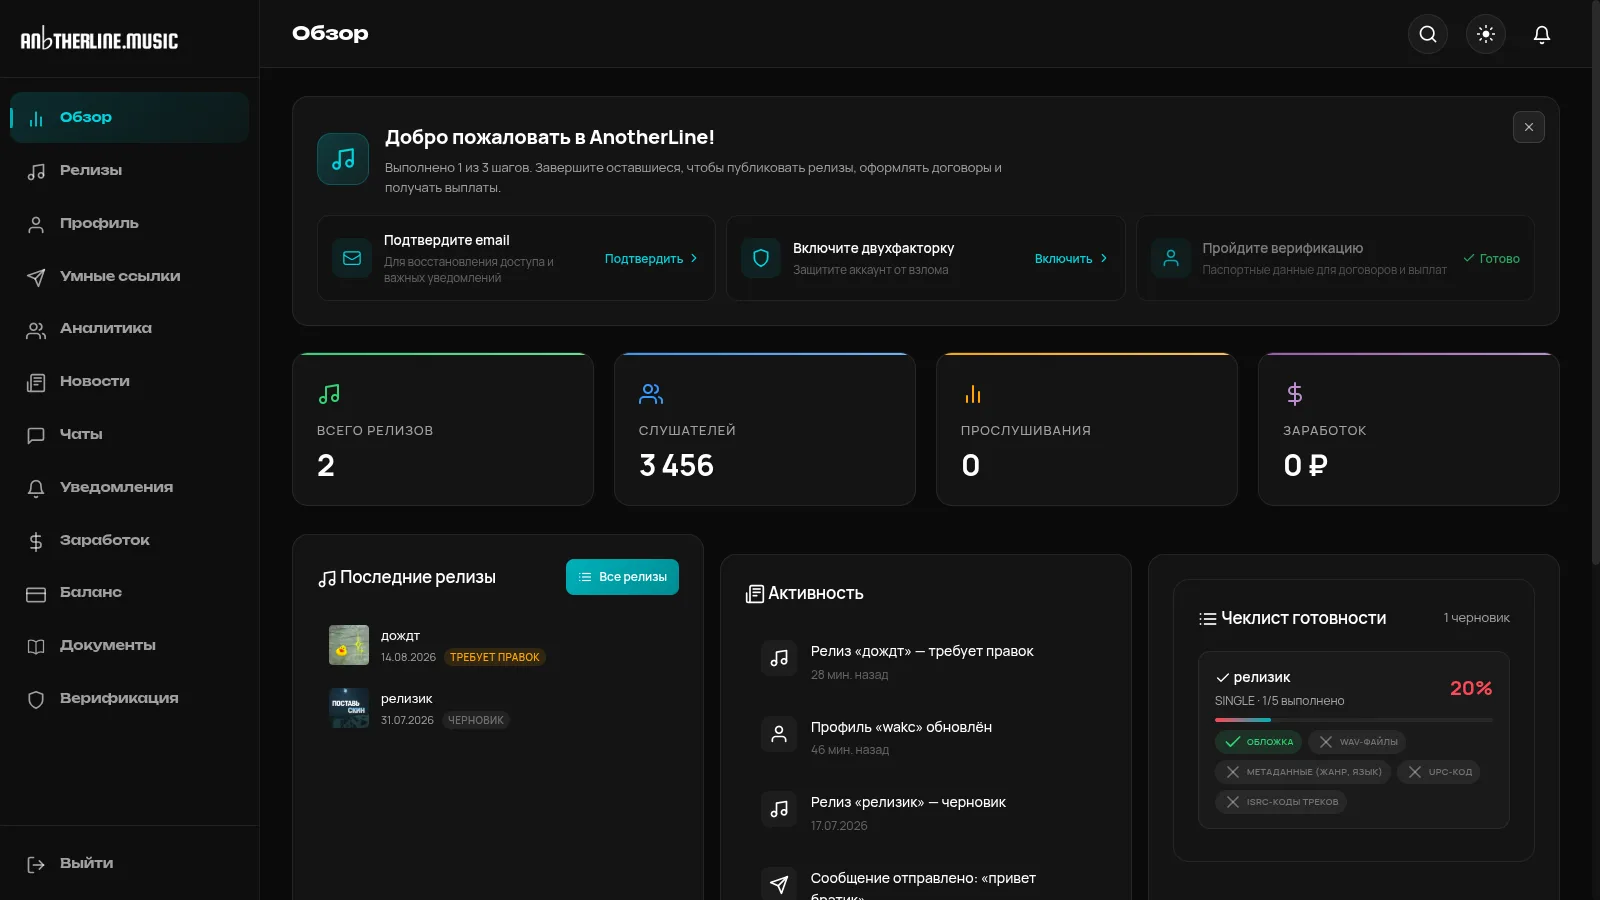Click the релизик readiness progress bar
1600x900 pixels.
(x=1354, y=720)
